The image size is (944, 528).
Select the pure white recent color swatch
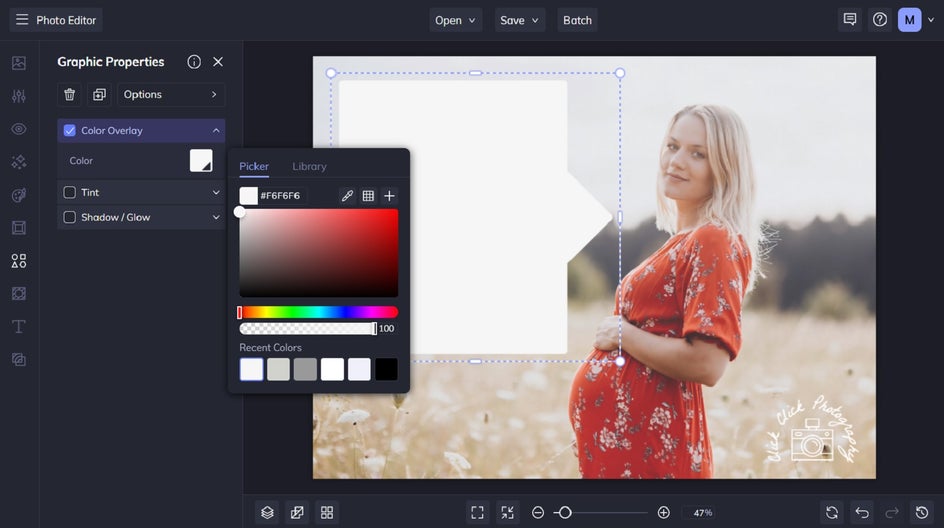[x=332, y=369]
